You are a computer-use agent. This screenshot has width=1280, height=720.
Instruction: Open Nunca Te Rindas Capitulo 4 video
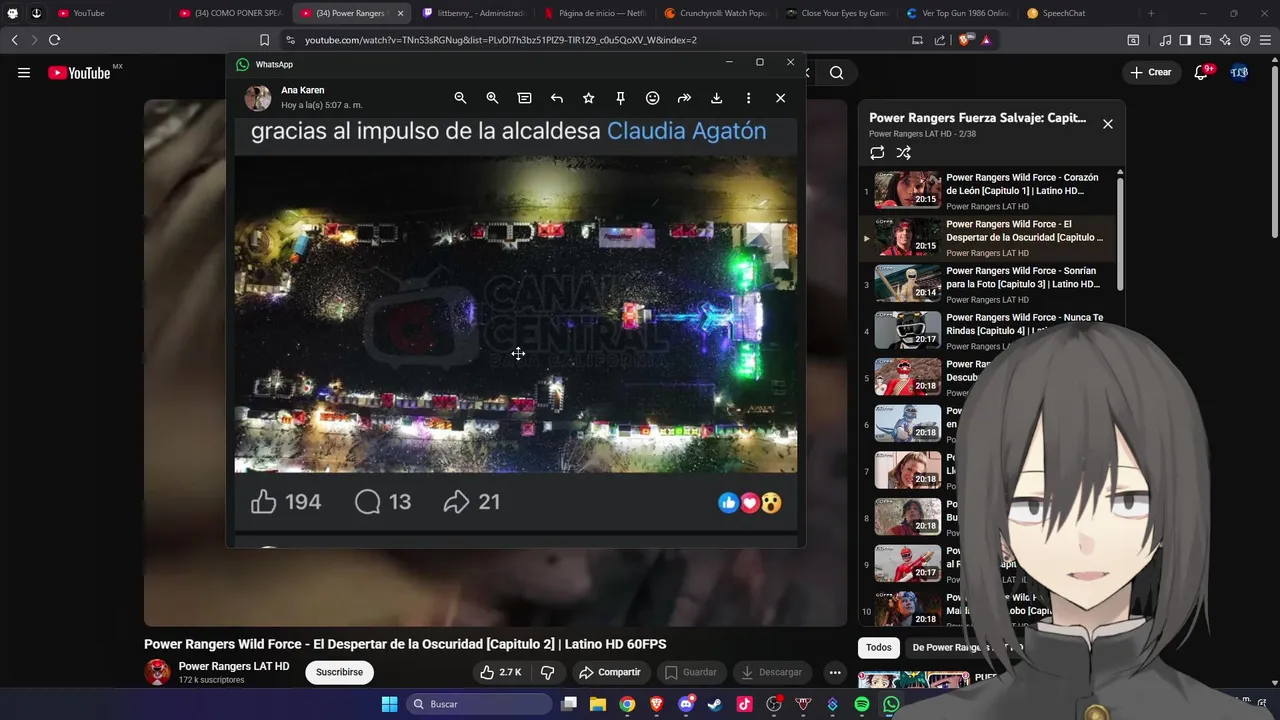(x=989, y=331)
